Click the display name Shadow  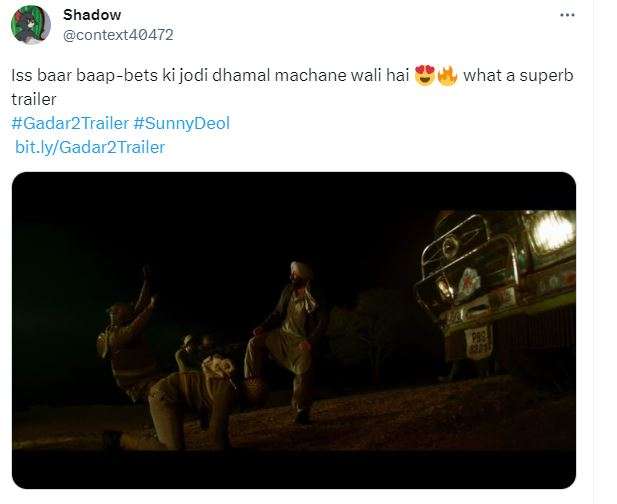click(92, 15)
